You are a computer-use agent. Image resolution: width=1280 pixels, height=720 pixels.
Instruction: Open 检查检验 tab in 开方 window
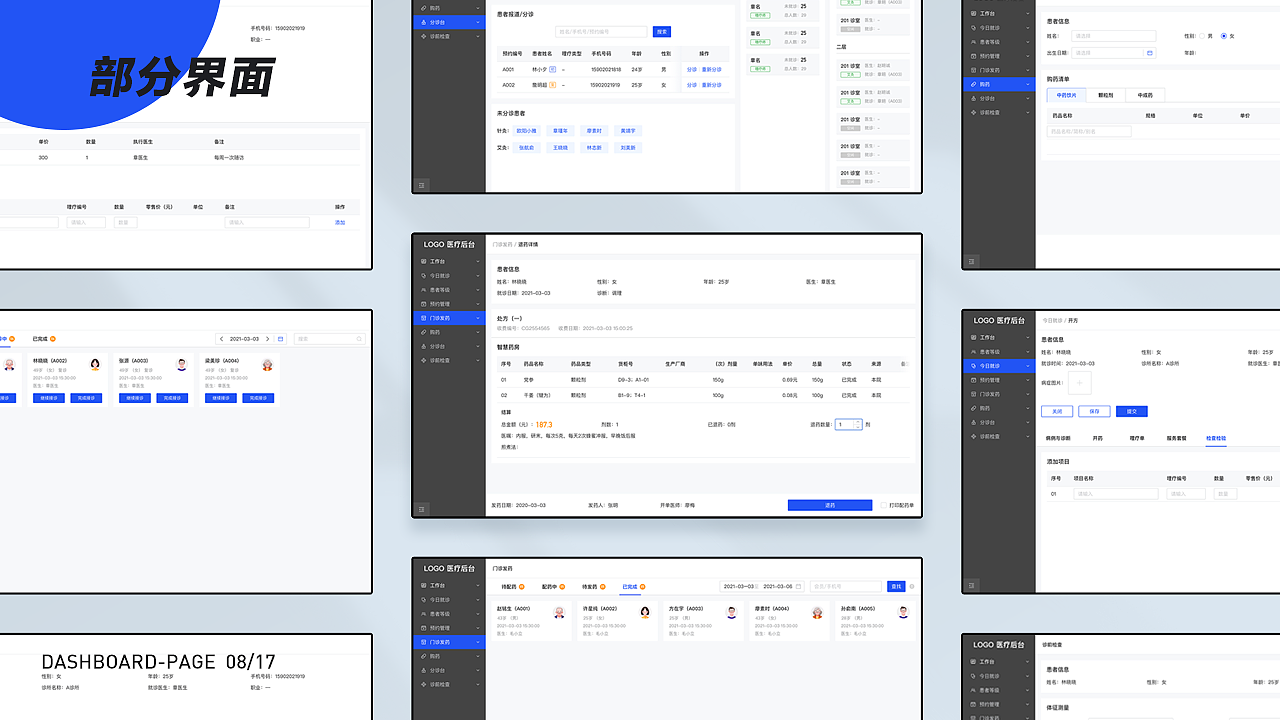[1216, 439]
